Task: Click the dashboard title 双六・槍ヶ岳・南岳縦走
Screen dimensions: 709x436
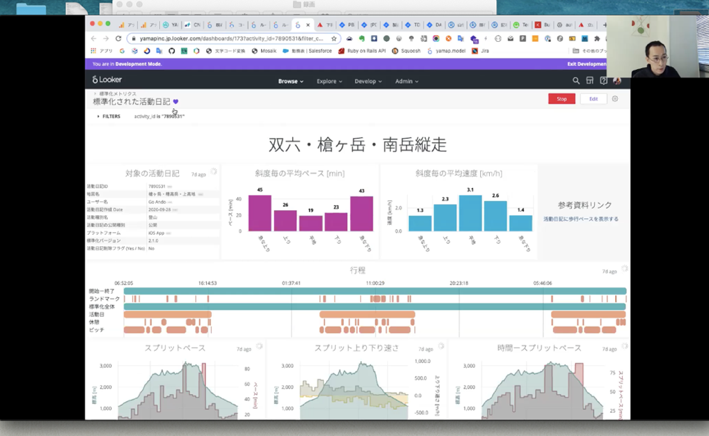Action: tap(357, 145)
